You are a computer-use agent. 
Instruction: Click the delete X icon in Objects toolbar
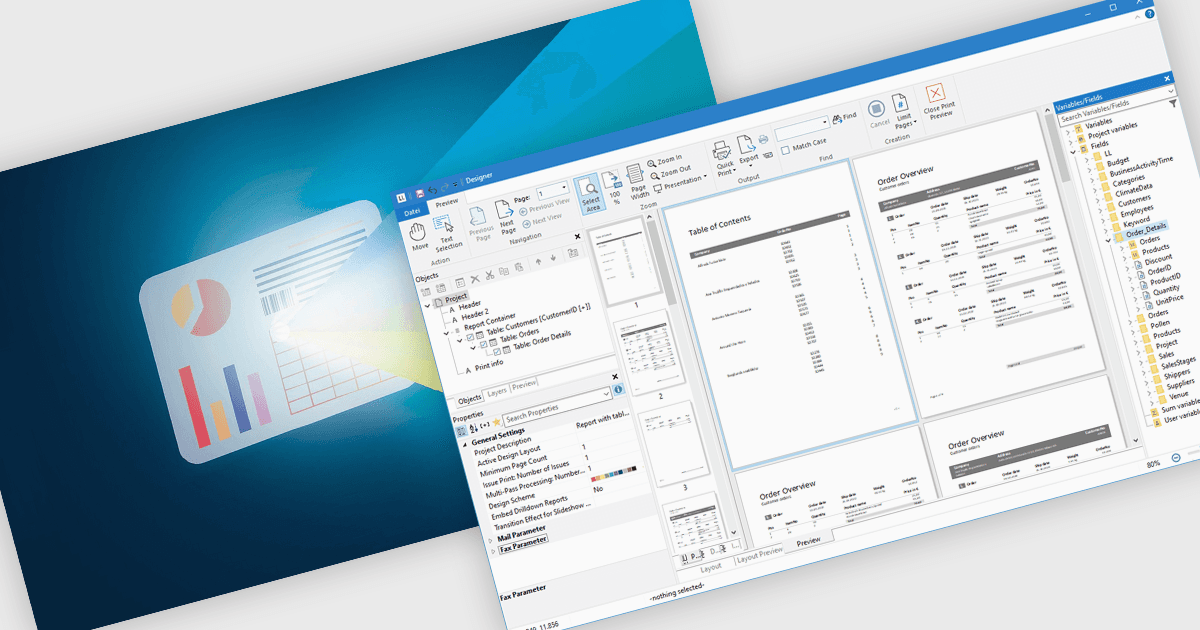474,278
